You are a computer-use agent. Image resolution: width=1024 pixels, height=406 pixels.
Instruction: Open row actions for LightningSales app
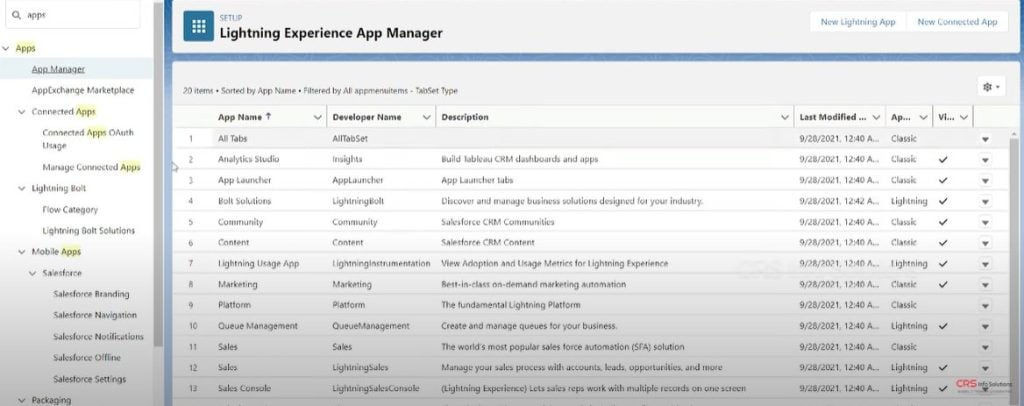click(x=985, y=369)
